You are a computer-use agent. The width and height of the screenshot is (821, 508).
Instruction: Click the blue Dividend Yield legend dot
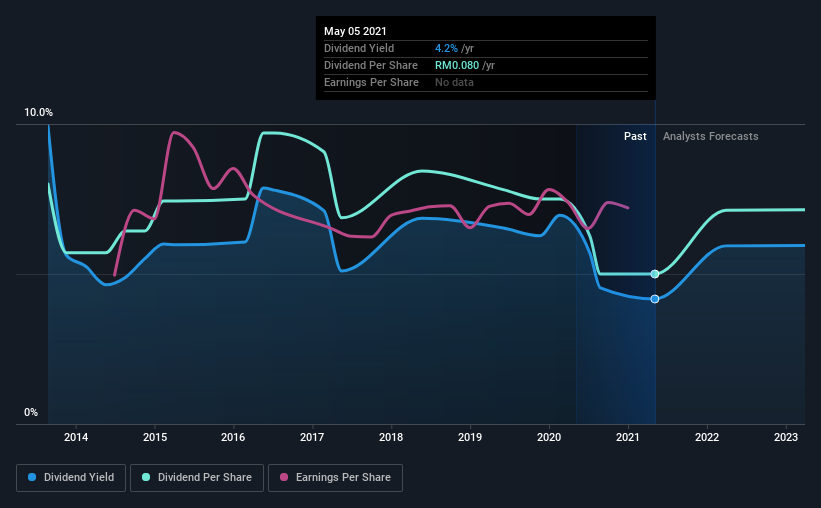[32, 477]
